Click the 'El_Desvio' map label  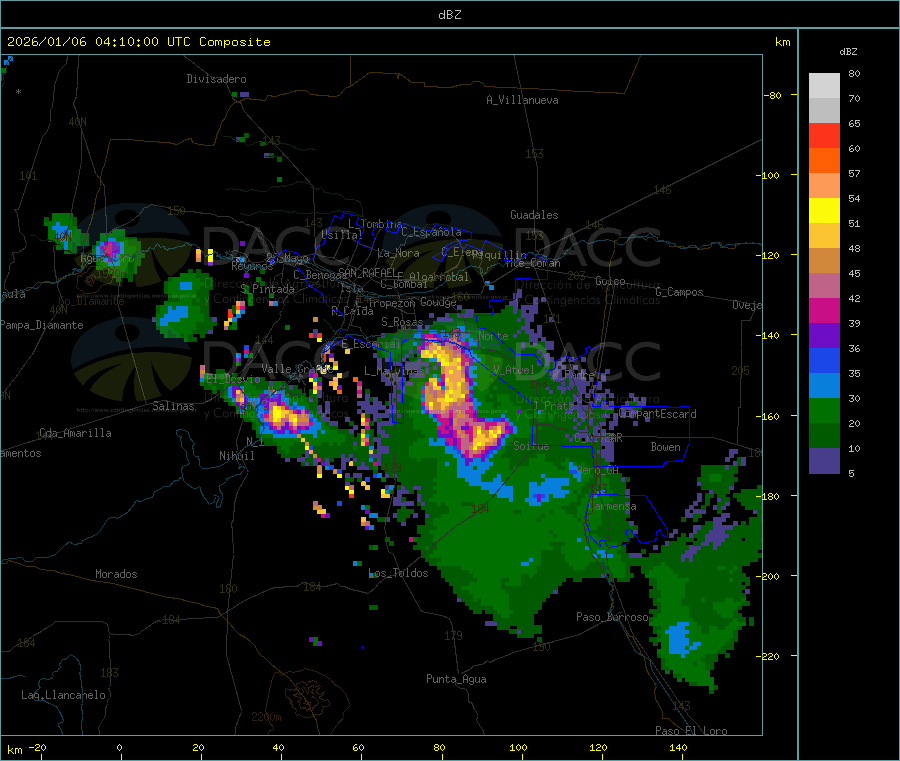click(233, 379)
